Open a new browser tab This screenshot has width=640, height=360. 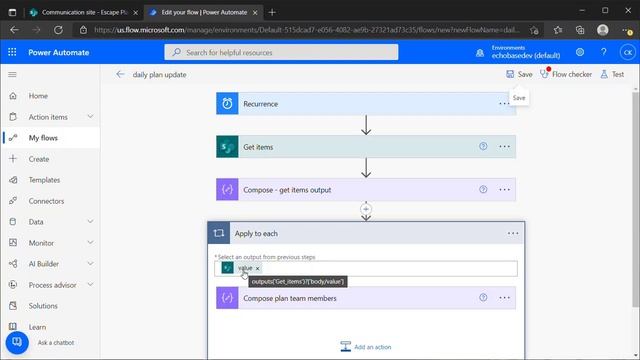(272, 12)
